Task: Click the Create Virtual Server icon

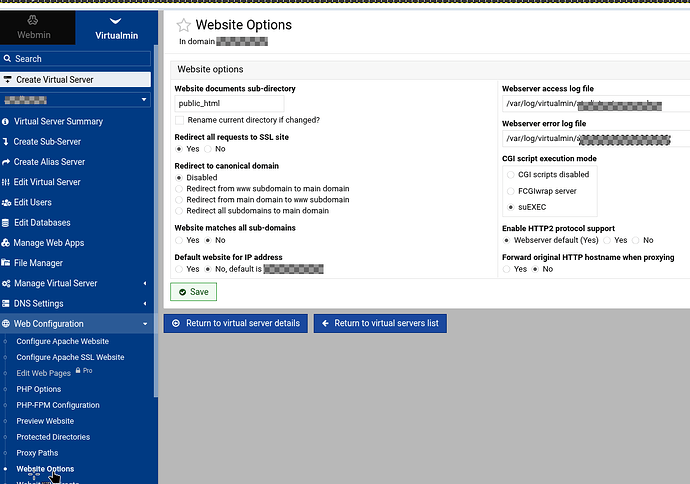Action: (7, 80)
